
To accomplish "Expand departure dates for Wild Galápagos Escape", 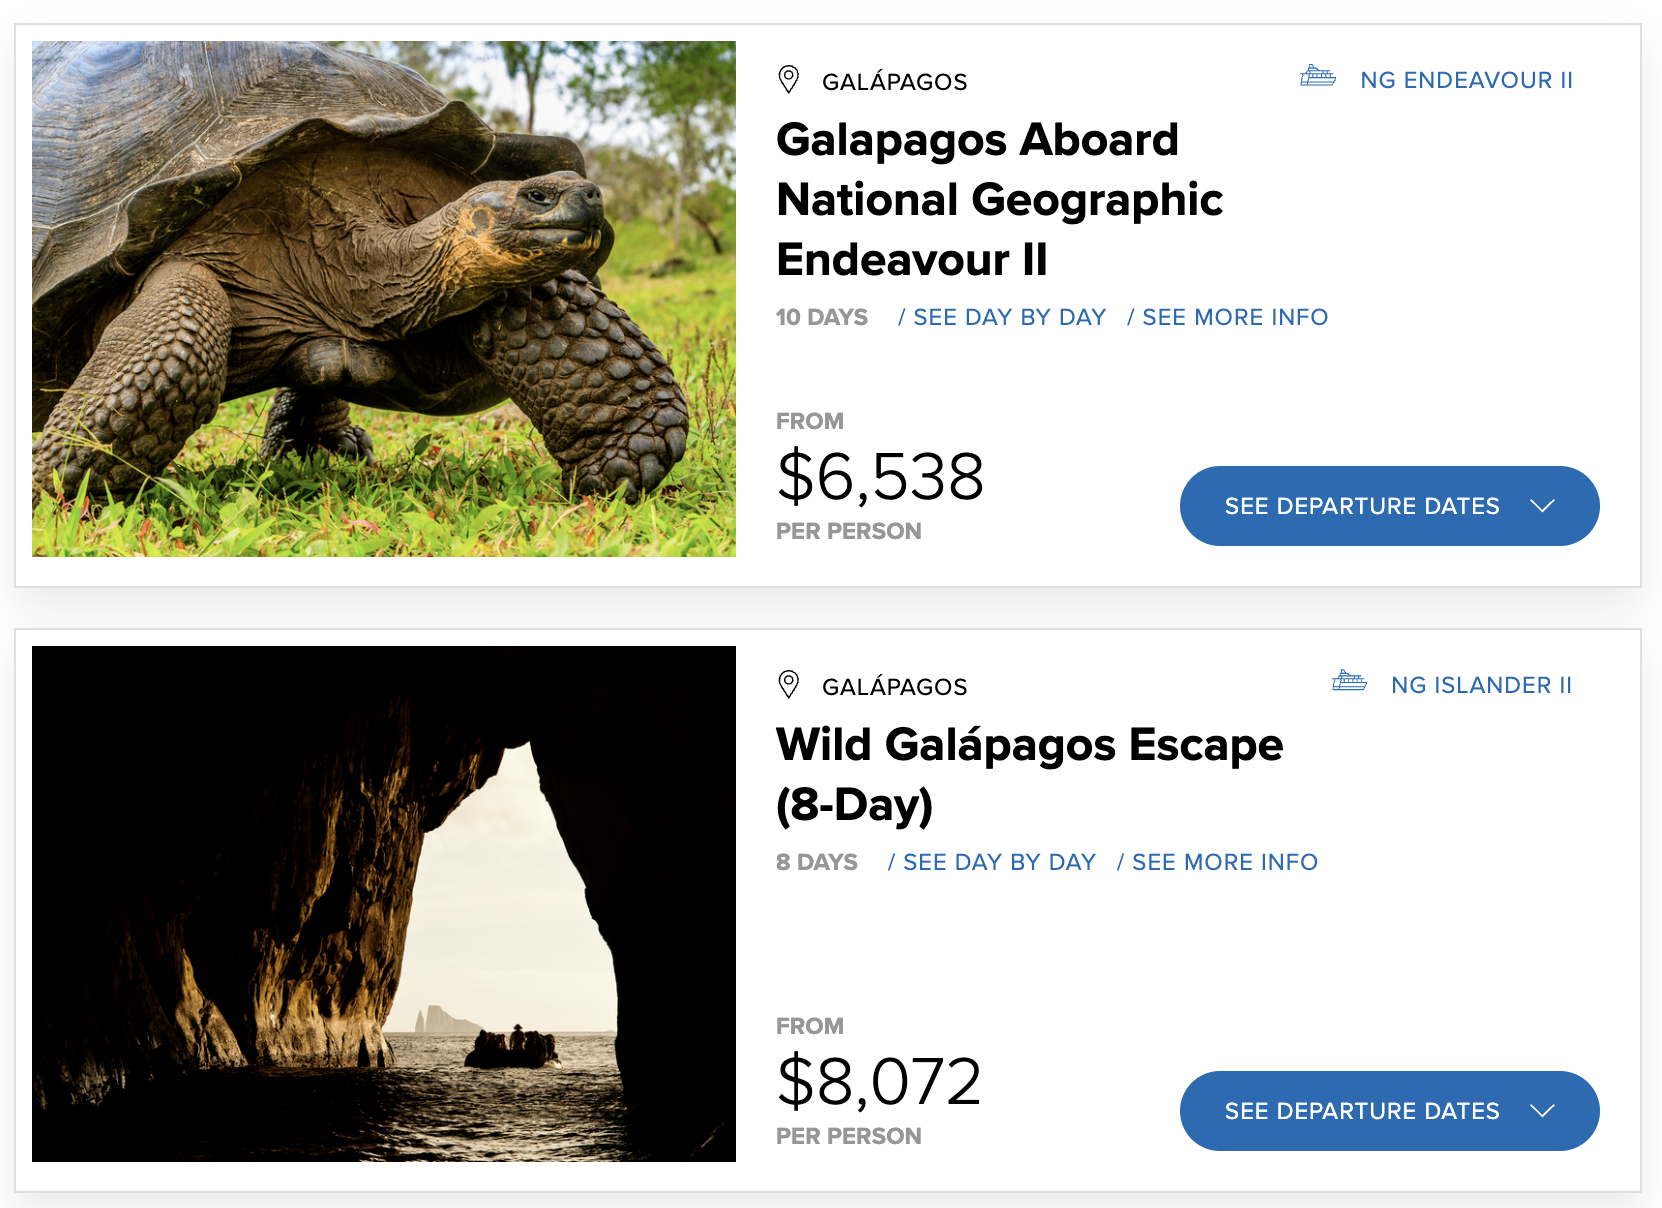I will tap(1389, 1110).
